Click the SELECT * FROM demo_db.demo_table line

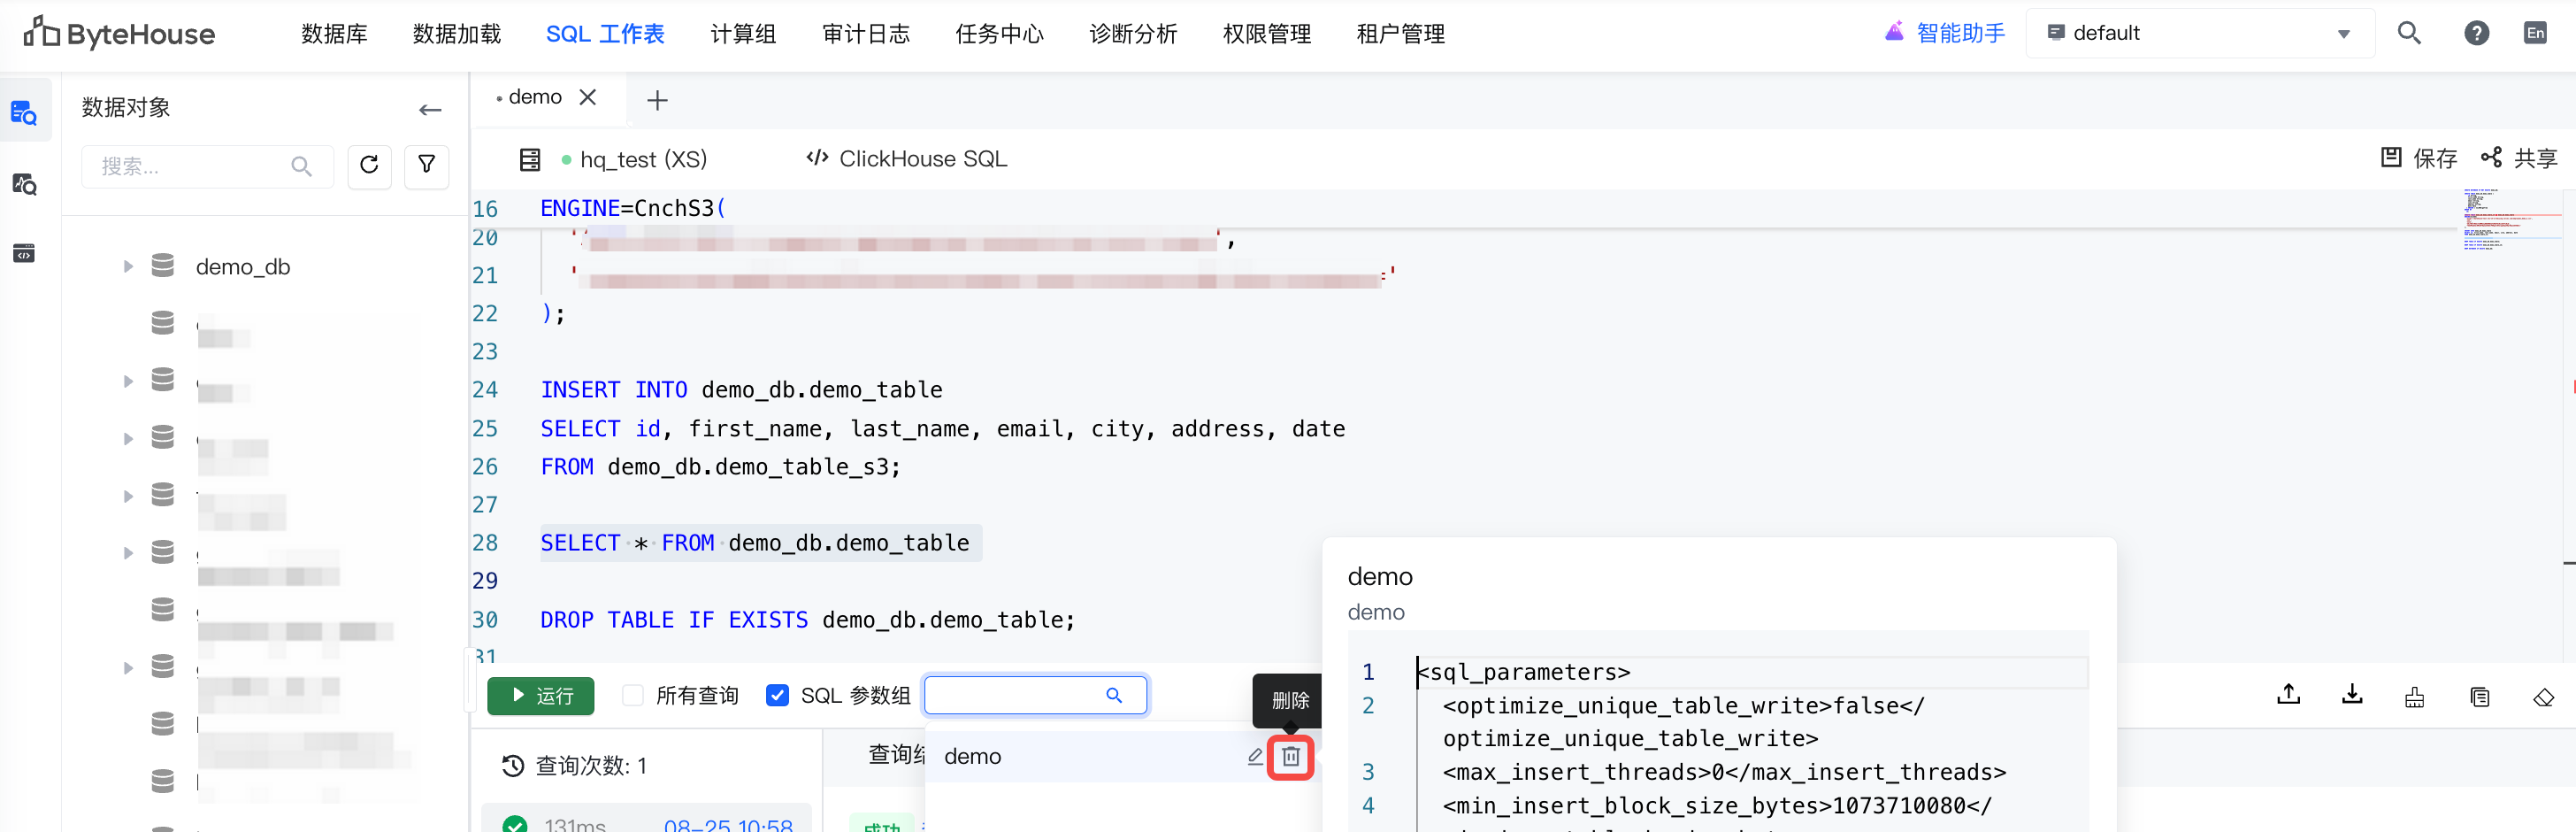755,543
